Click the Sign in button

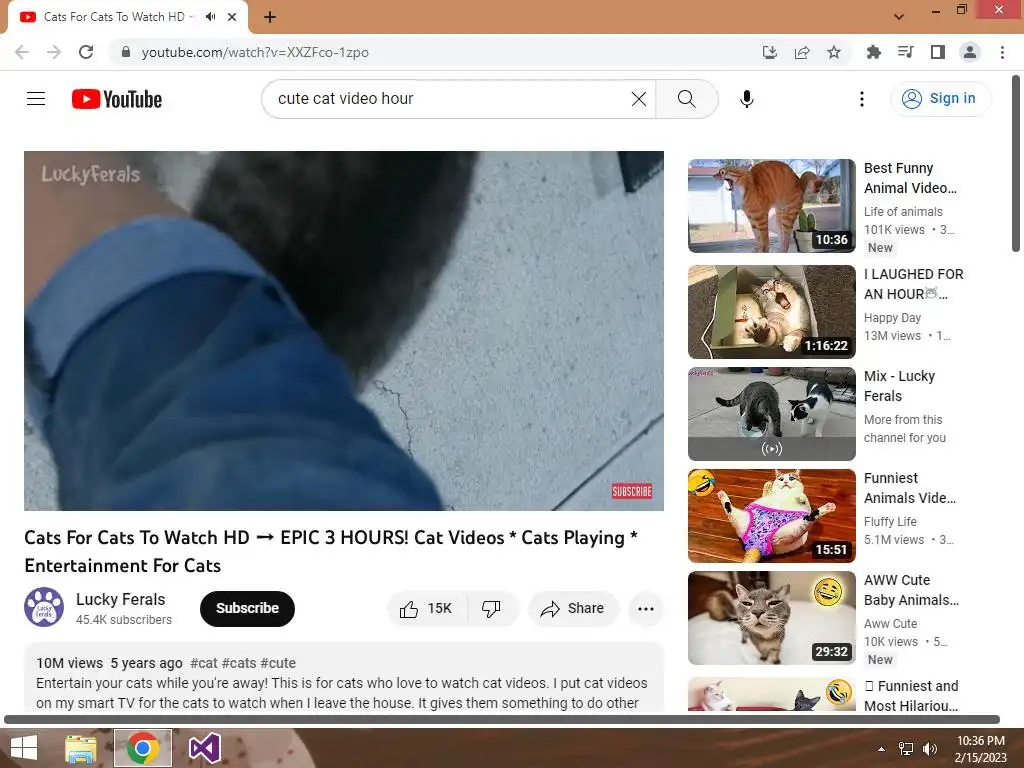pos(939,99)
